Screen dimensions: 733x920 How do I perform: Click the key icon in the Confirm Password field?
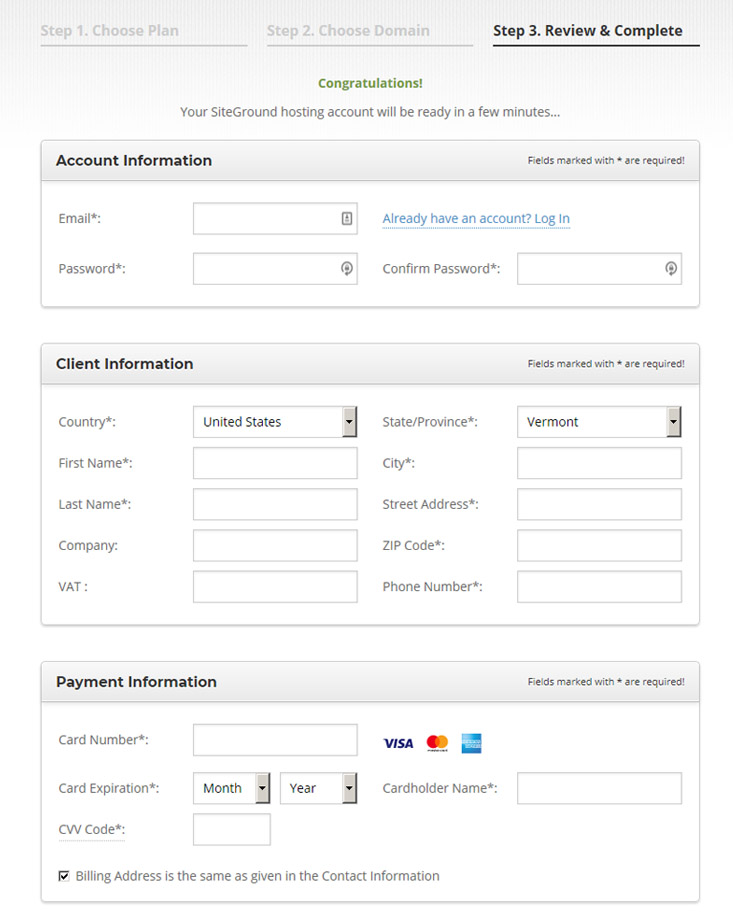[671, 269]
